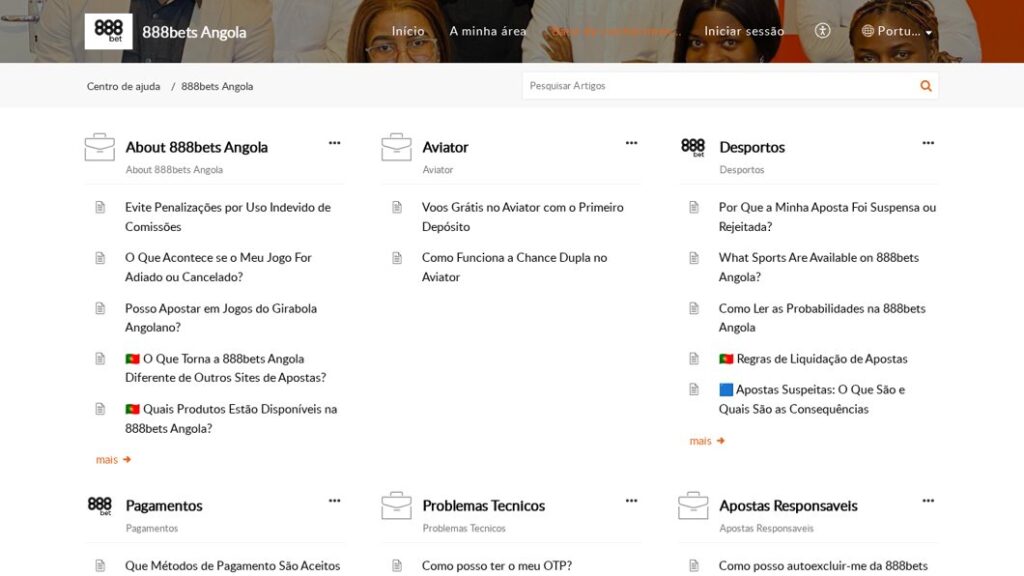
Task: Show more articles under About 888bets Angola
Action: tap(113, 460)
